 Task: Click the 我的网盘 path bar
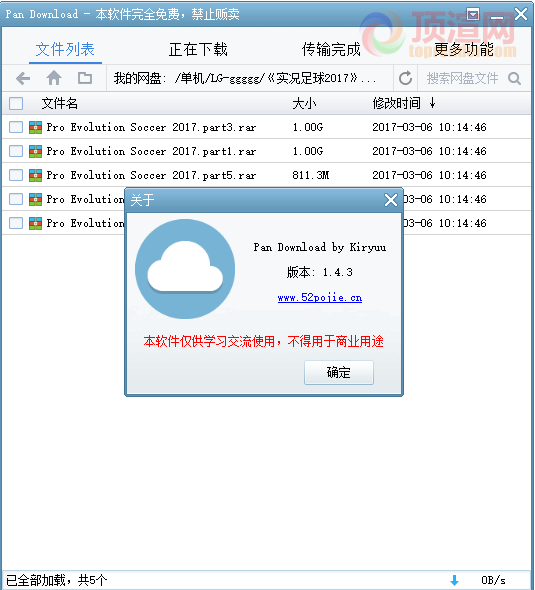[x=250, y=78]
